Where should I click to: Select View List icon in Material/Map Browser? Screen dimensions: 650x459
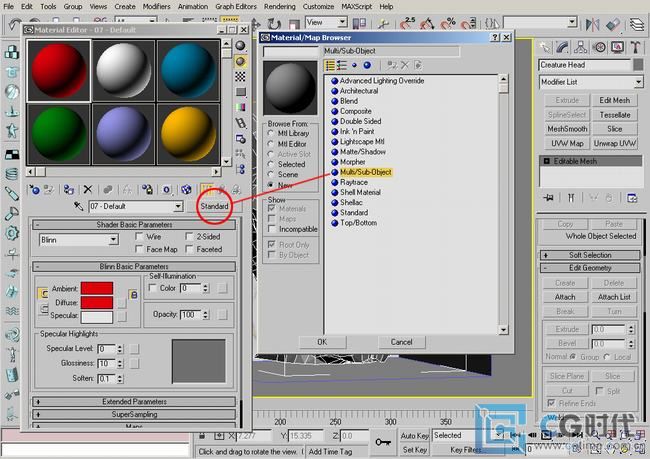click(x=330, y=65)
